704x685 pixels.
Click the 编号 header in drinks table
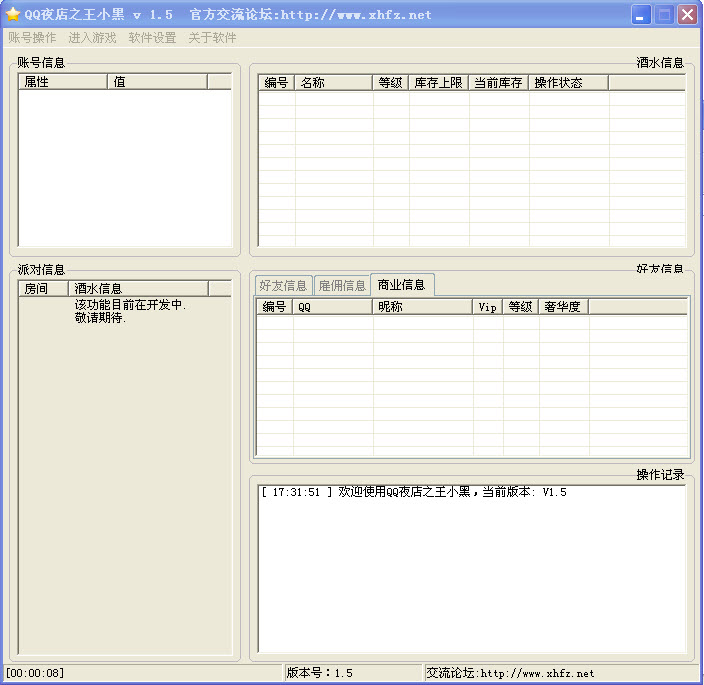277,83
